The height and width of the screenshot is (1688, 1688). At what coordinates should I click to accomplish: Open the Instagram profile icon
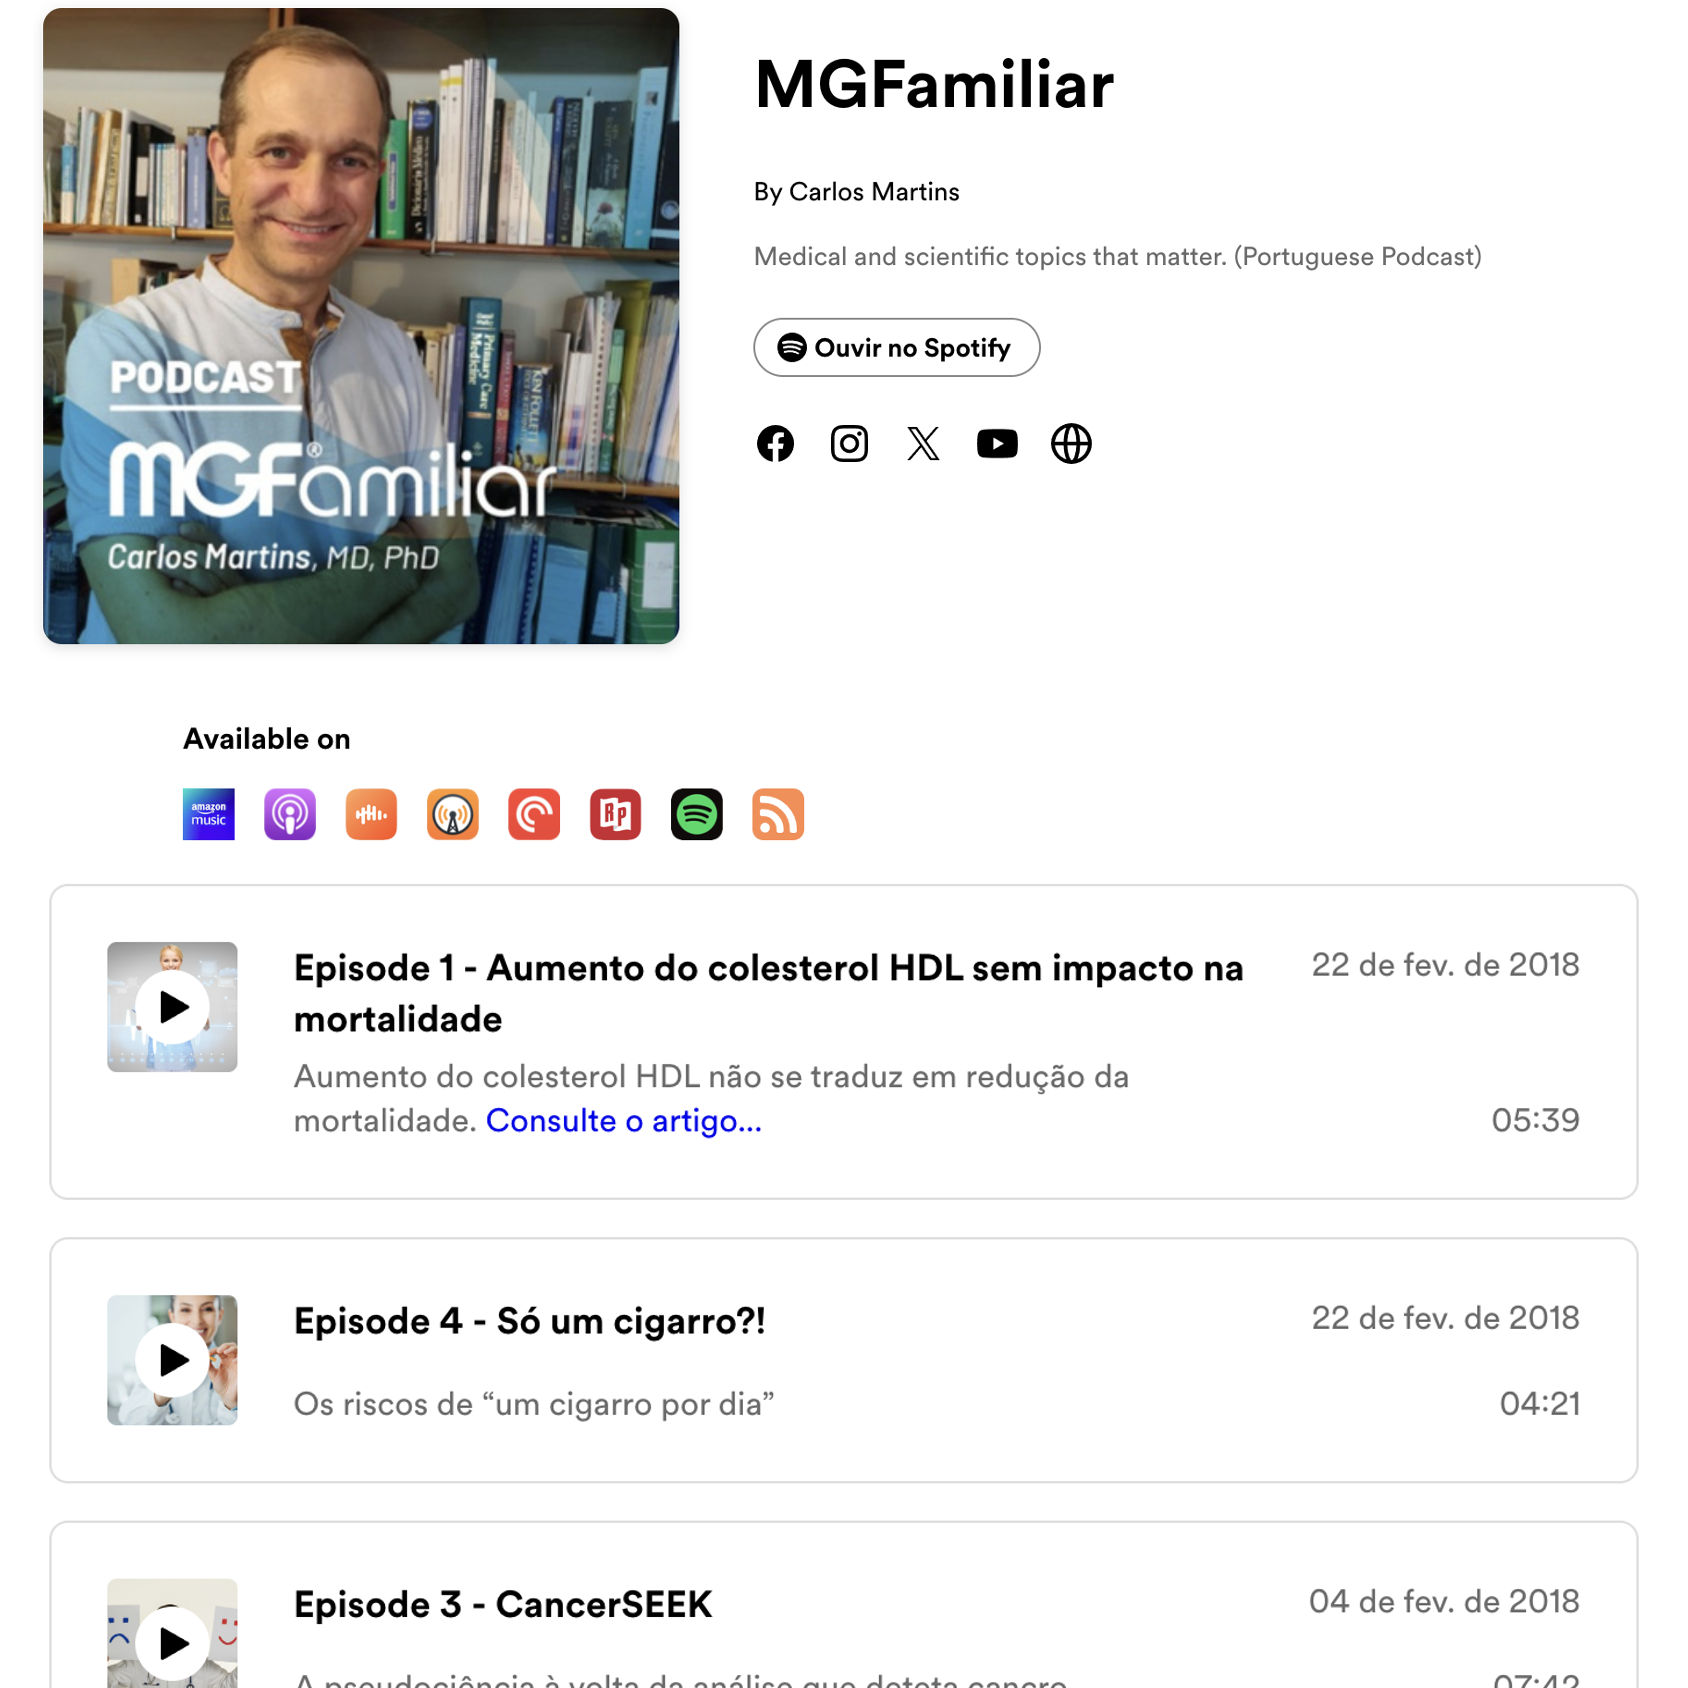[849, 443]
